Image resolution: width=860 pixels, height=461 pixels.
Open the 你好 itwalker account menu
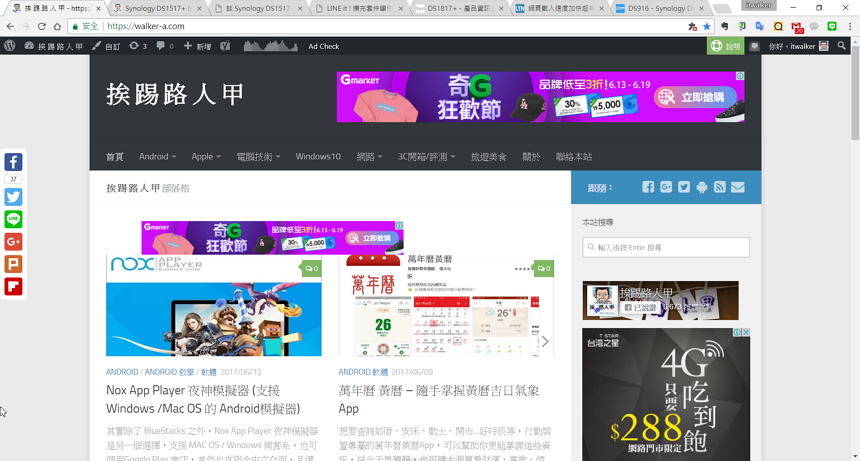pos(798,46)
